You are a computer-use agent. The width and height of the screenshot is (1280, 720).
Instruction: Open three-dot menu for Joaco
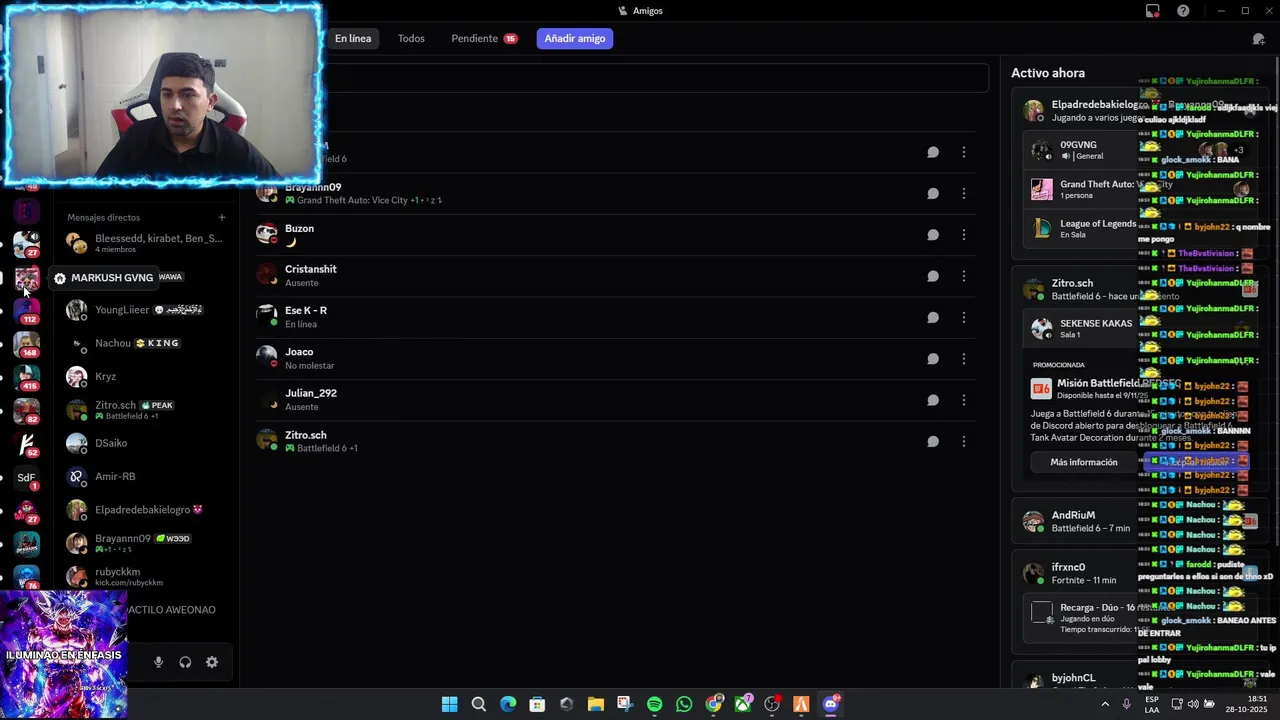963,359
